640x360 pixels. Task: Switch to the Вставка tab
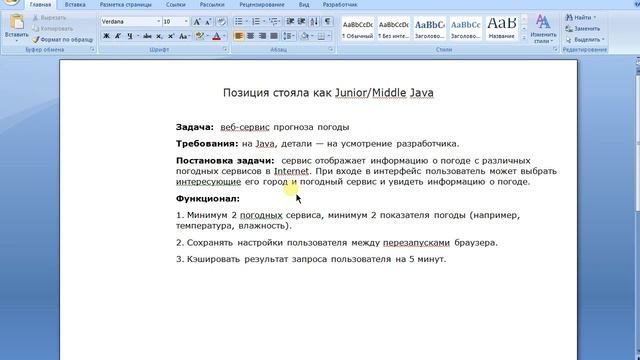click(x=75, y=4)
